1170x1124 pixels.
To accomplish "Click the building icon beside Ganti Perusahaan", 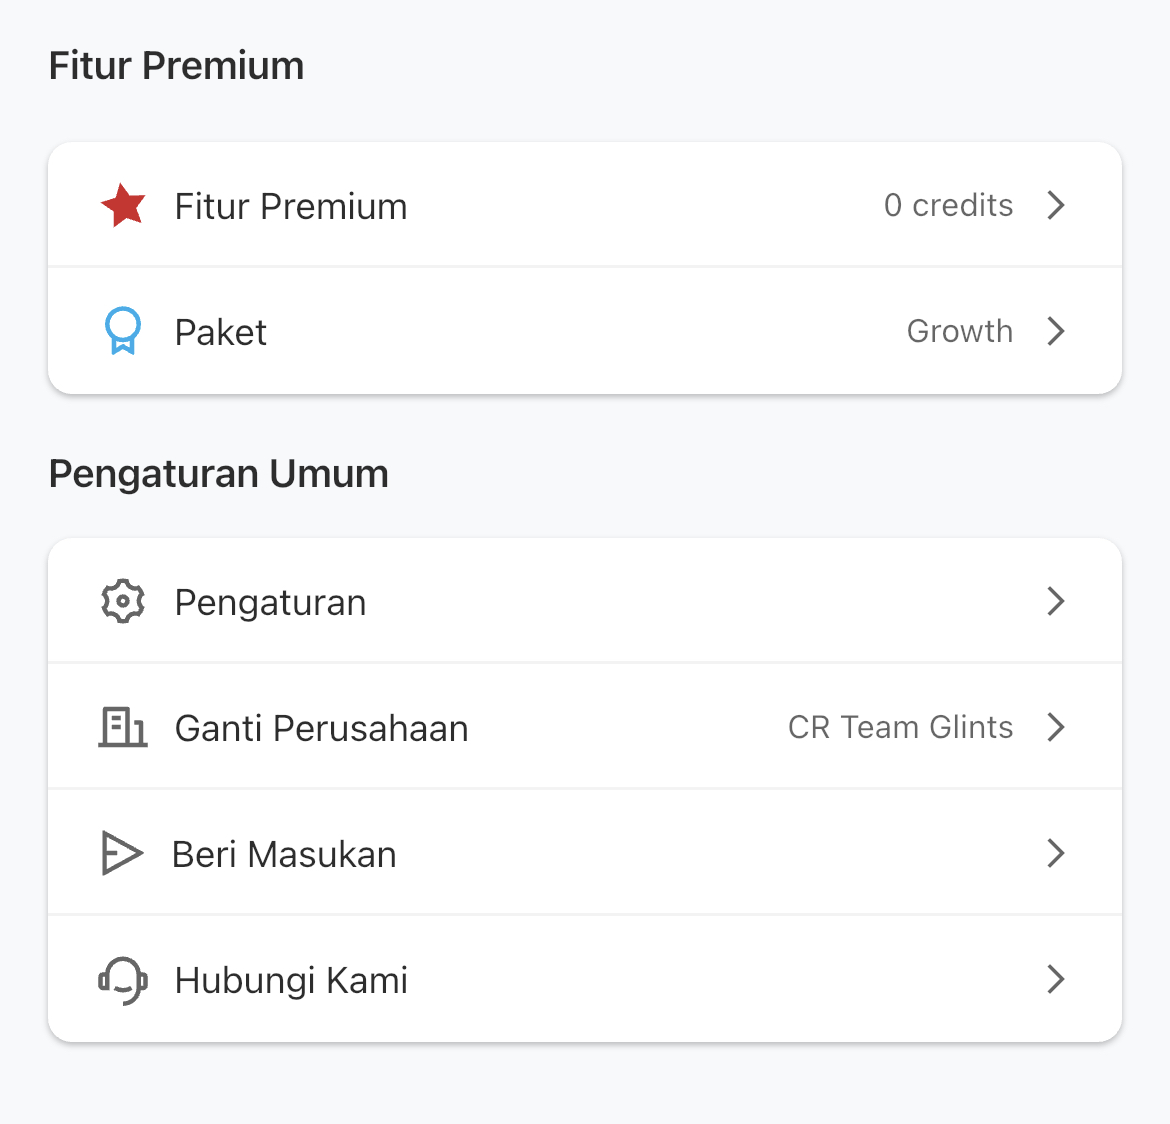I will (122, 727).
